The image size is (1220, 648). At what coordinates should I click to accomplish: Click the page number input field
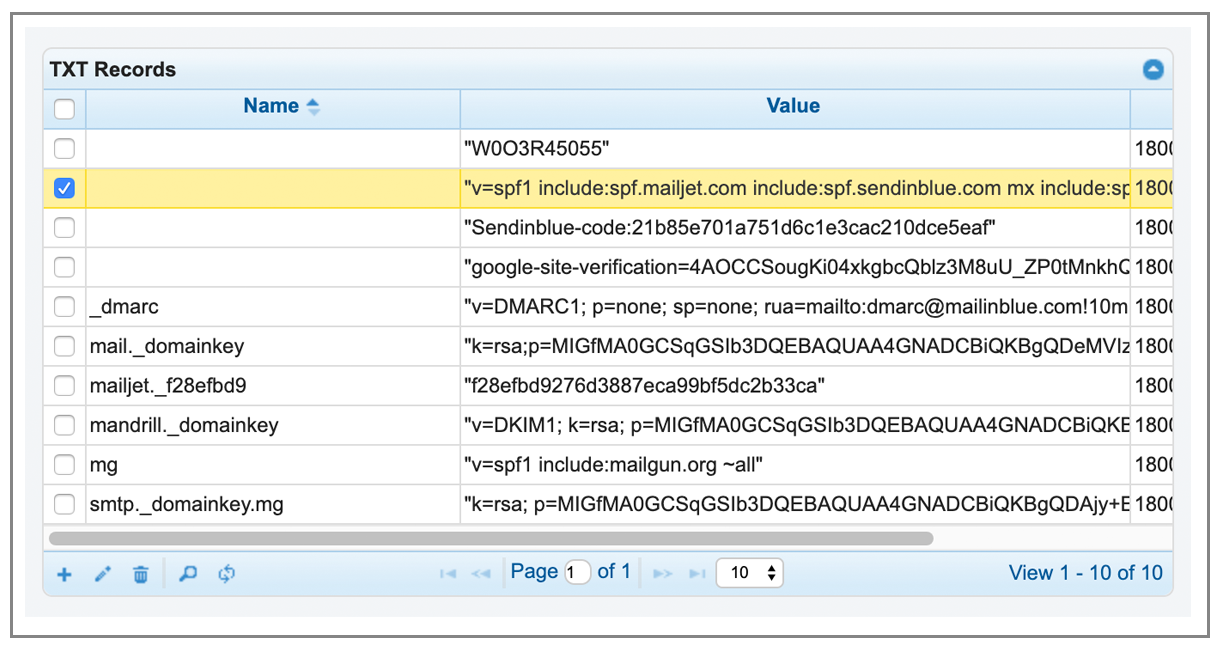coord(578,573)
